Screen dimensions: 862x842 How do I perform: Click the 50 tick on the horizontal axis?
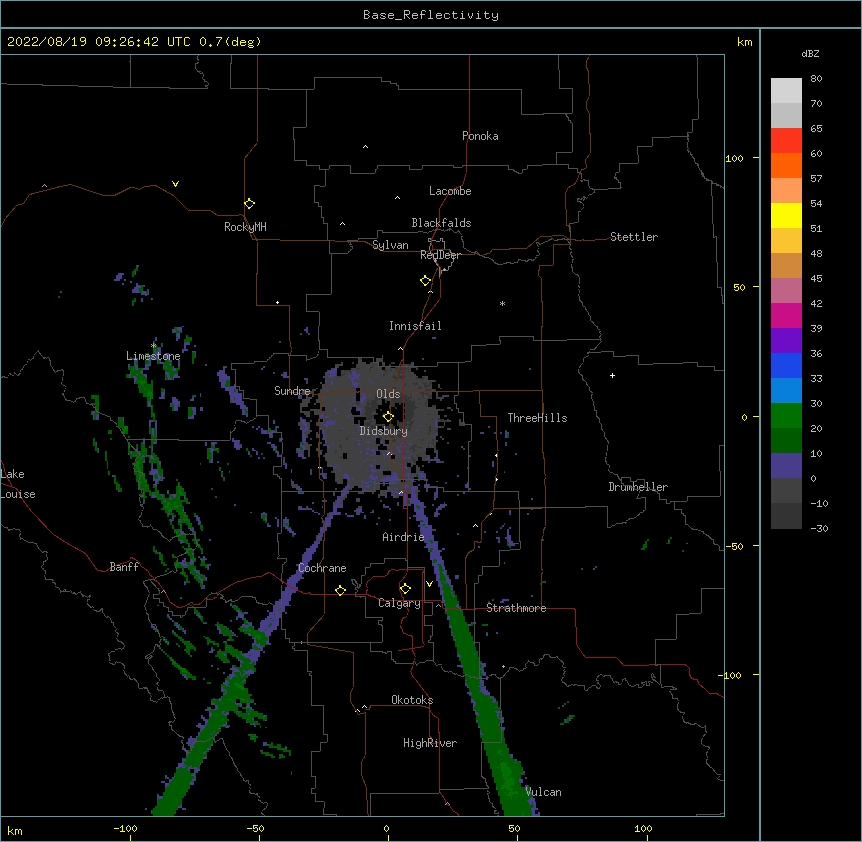click(514, 828)
